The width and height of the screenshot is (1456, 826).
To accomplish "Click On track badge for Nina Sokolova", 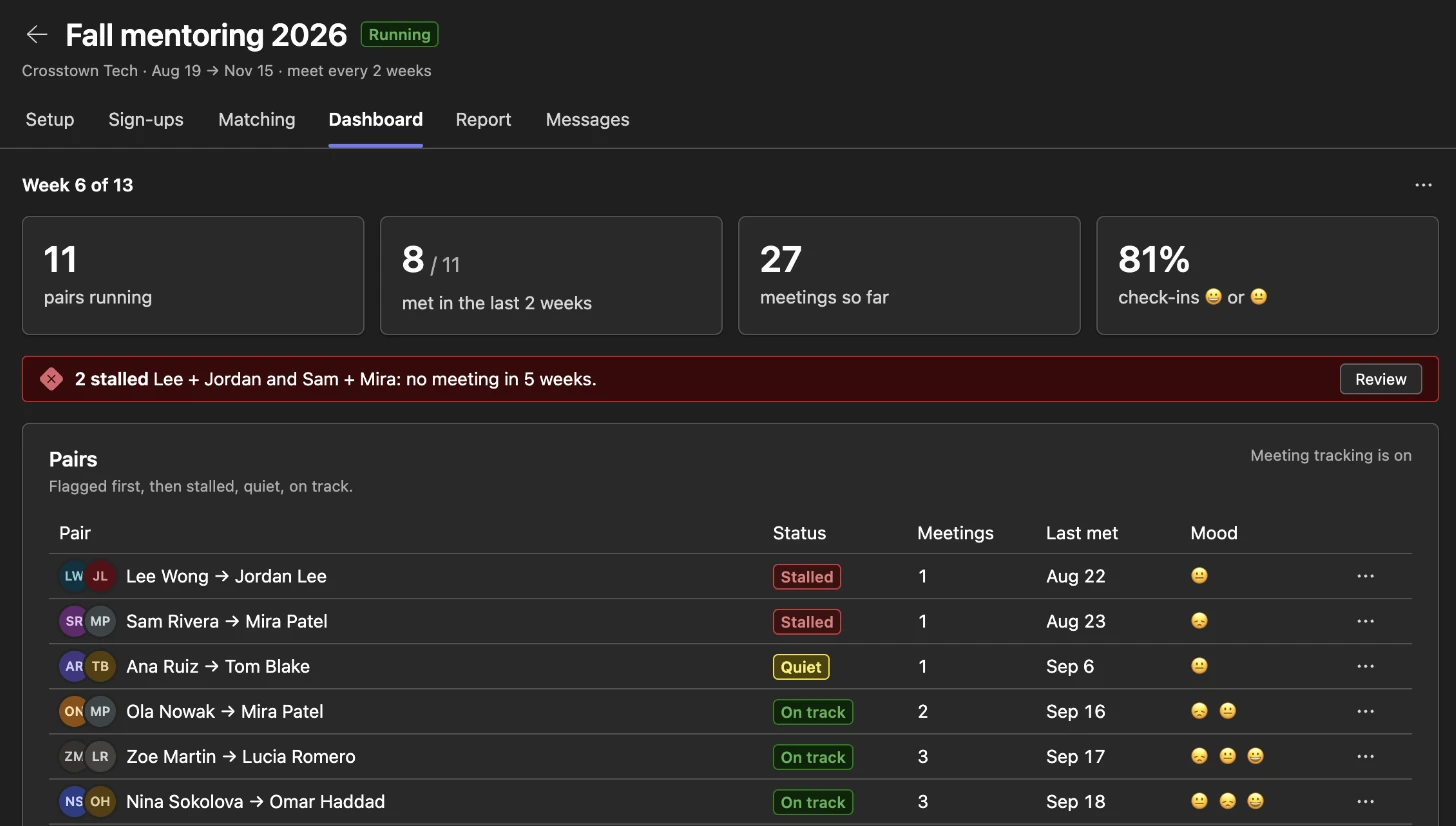I will 813,802.
